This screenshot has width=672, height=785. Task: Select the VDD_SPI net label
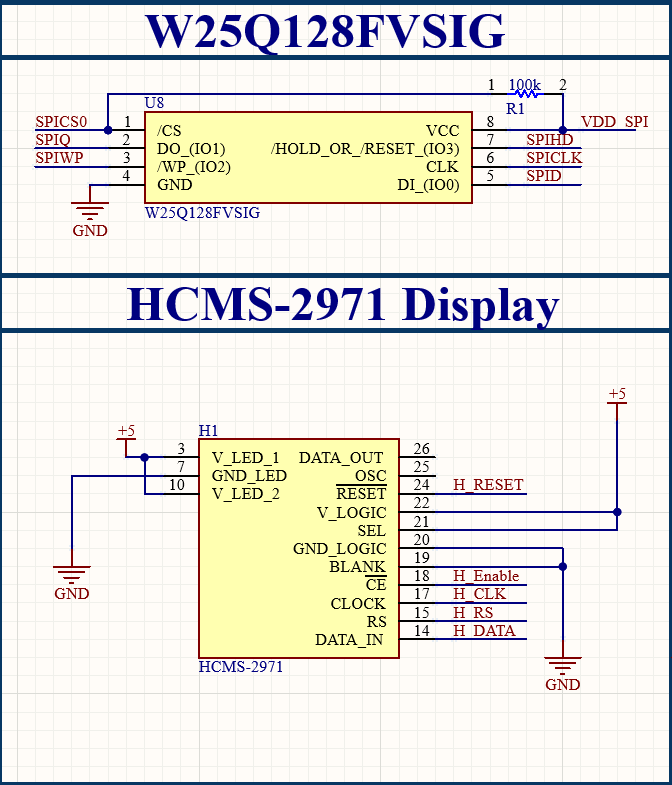tap(614, 122)
